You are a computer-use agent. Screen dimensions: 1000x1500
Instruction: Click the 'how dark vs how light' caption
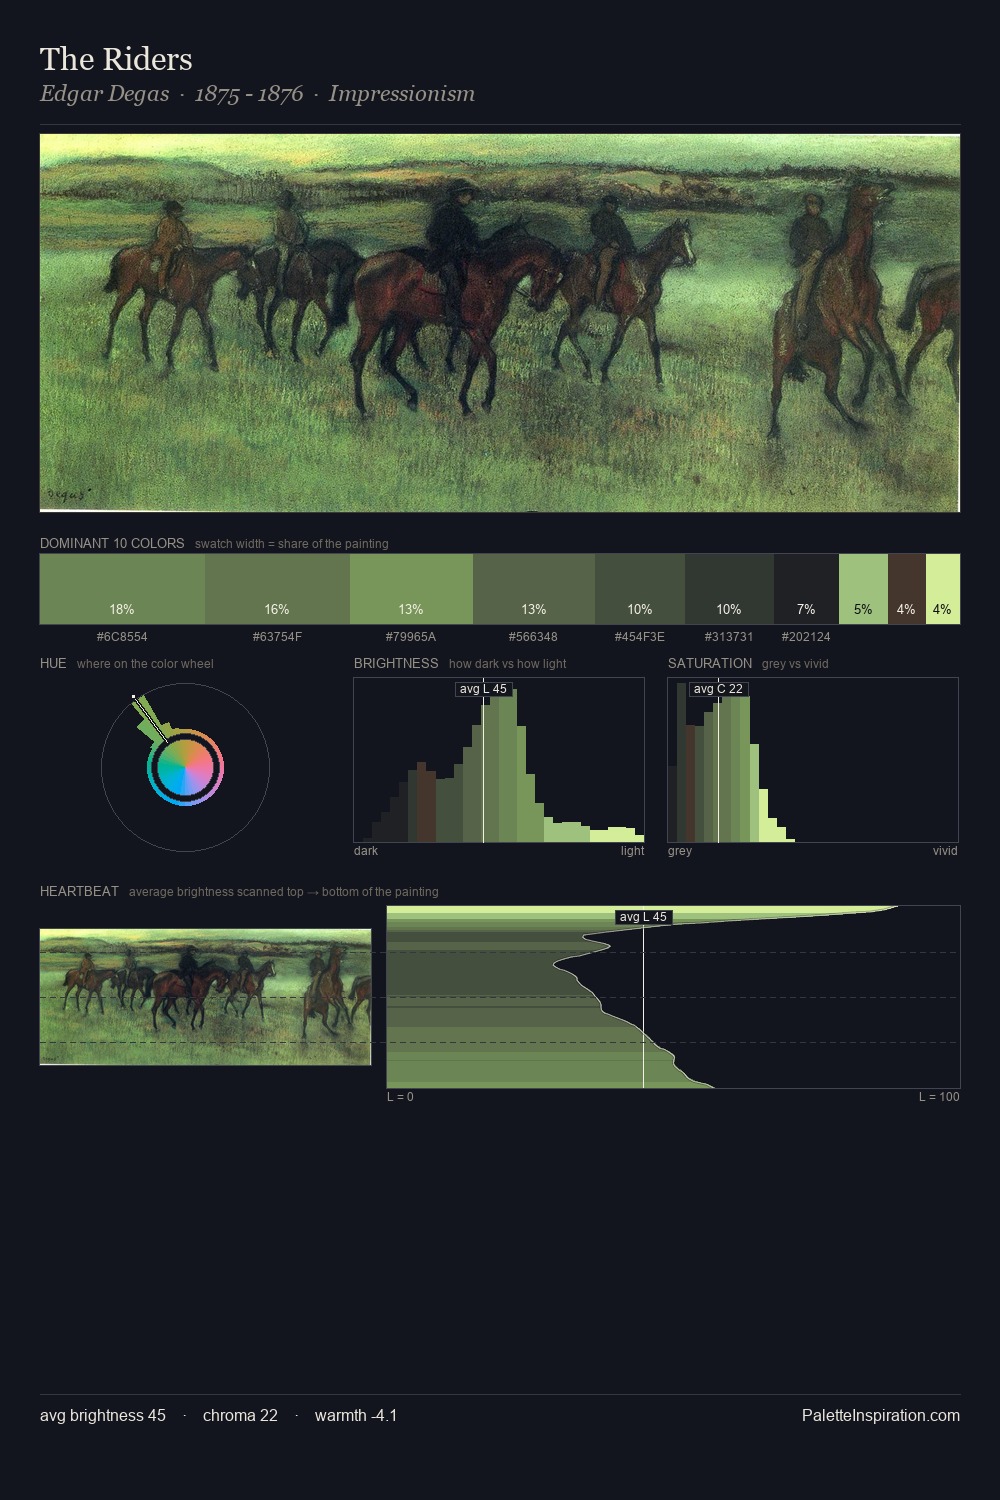pos(508,664)
